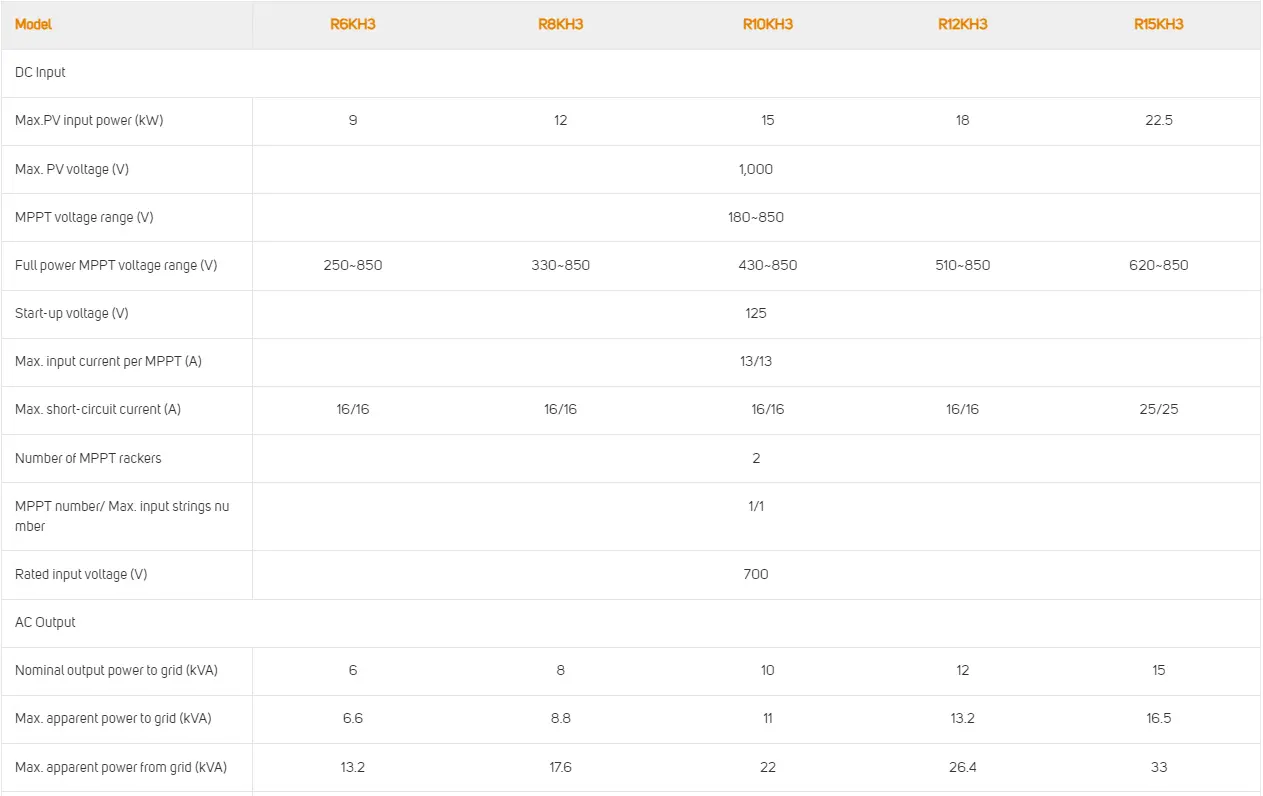This screenshot has height=796, width=1263.
Task: Click the R6KH3 model column header
Action: tap(353, 24)
